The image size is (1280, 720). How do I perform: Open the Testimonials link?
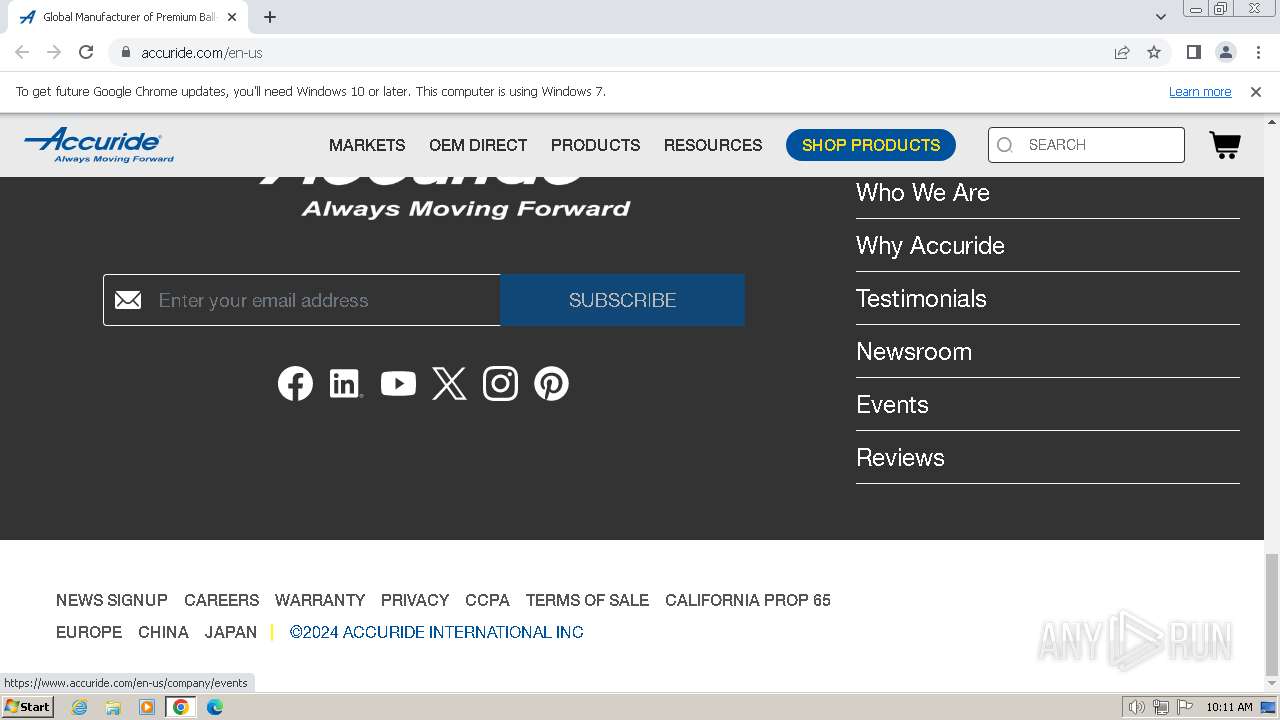[x=921, y=299]
